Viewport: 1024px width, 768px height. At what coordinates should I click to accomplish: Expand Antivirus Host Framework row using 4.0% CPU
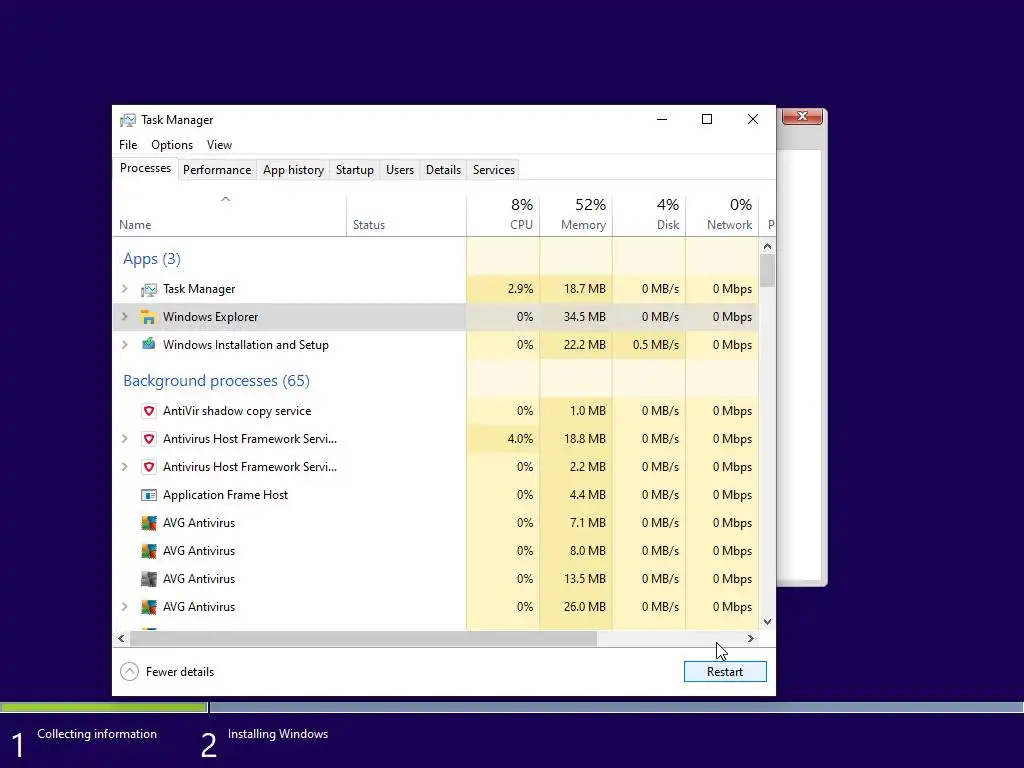(125, 439)
